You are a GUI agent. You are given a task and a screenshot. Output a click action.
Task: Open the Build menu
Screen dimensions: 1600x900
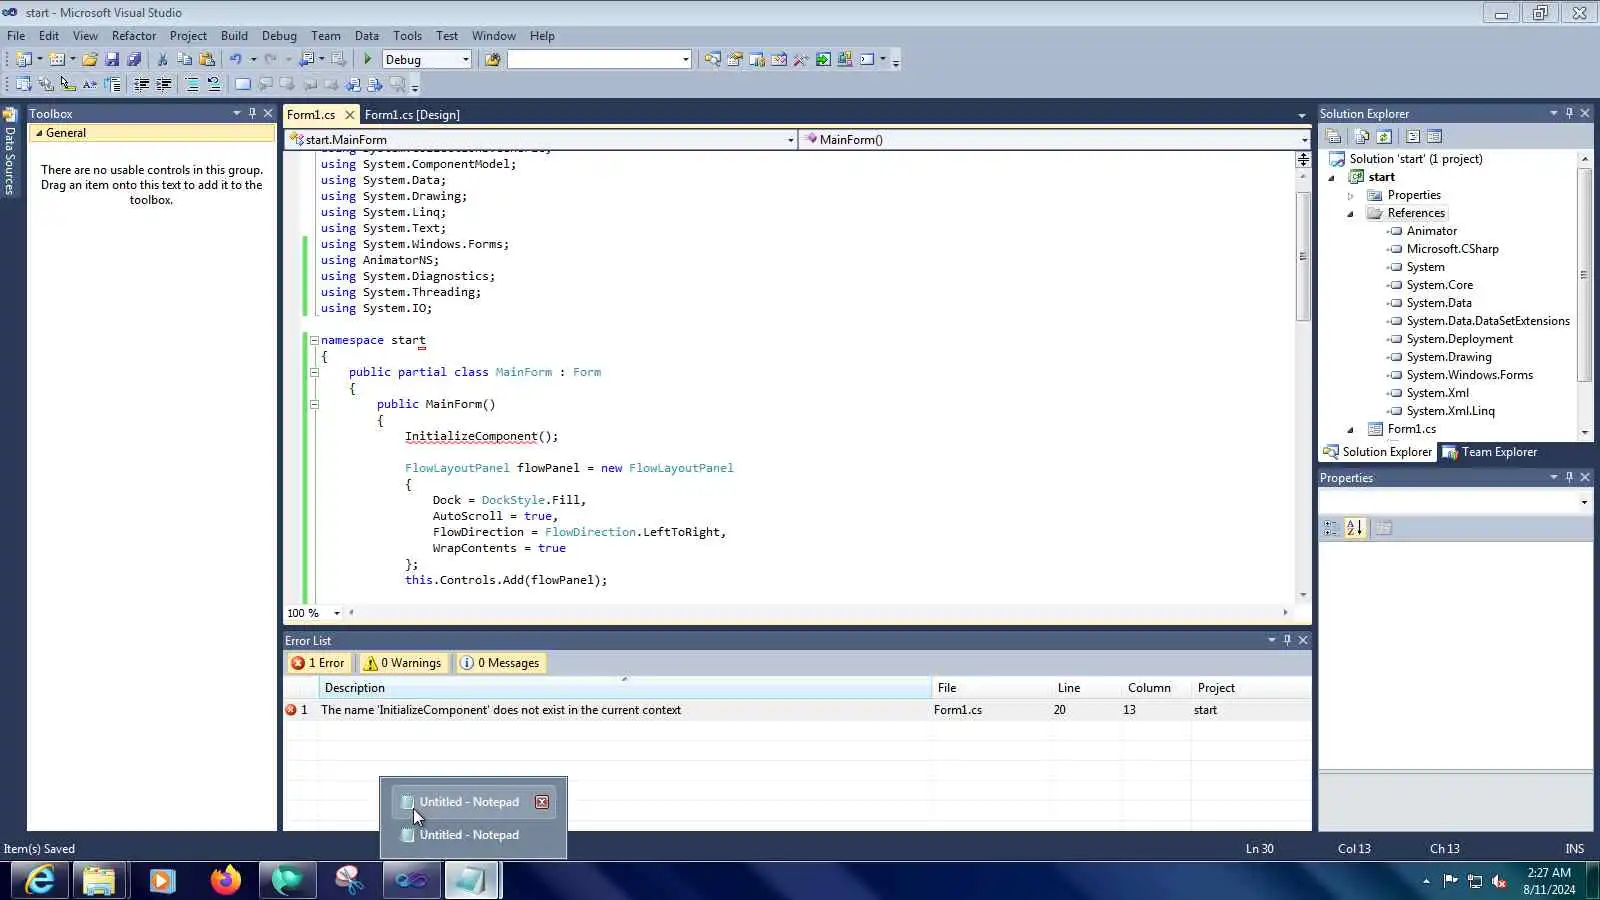pos(234,36)
